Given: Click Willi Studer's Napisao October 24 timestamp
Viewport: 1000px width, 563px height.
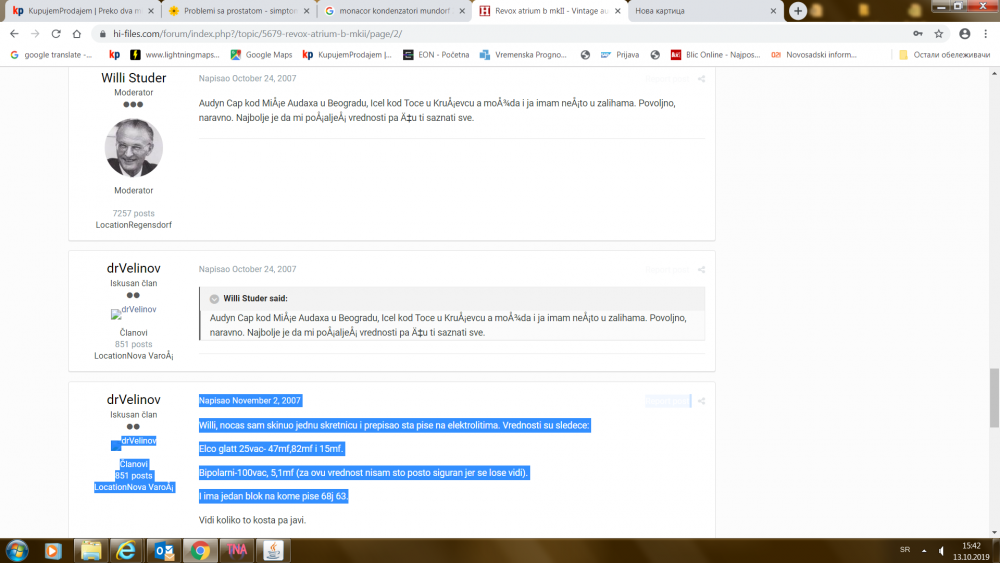Looking at the screenshot, I should 247,78.
